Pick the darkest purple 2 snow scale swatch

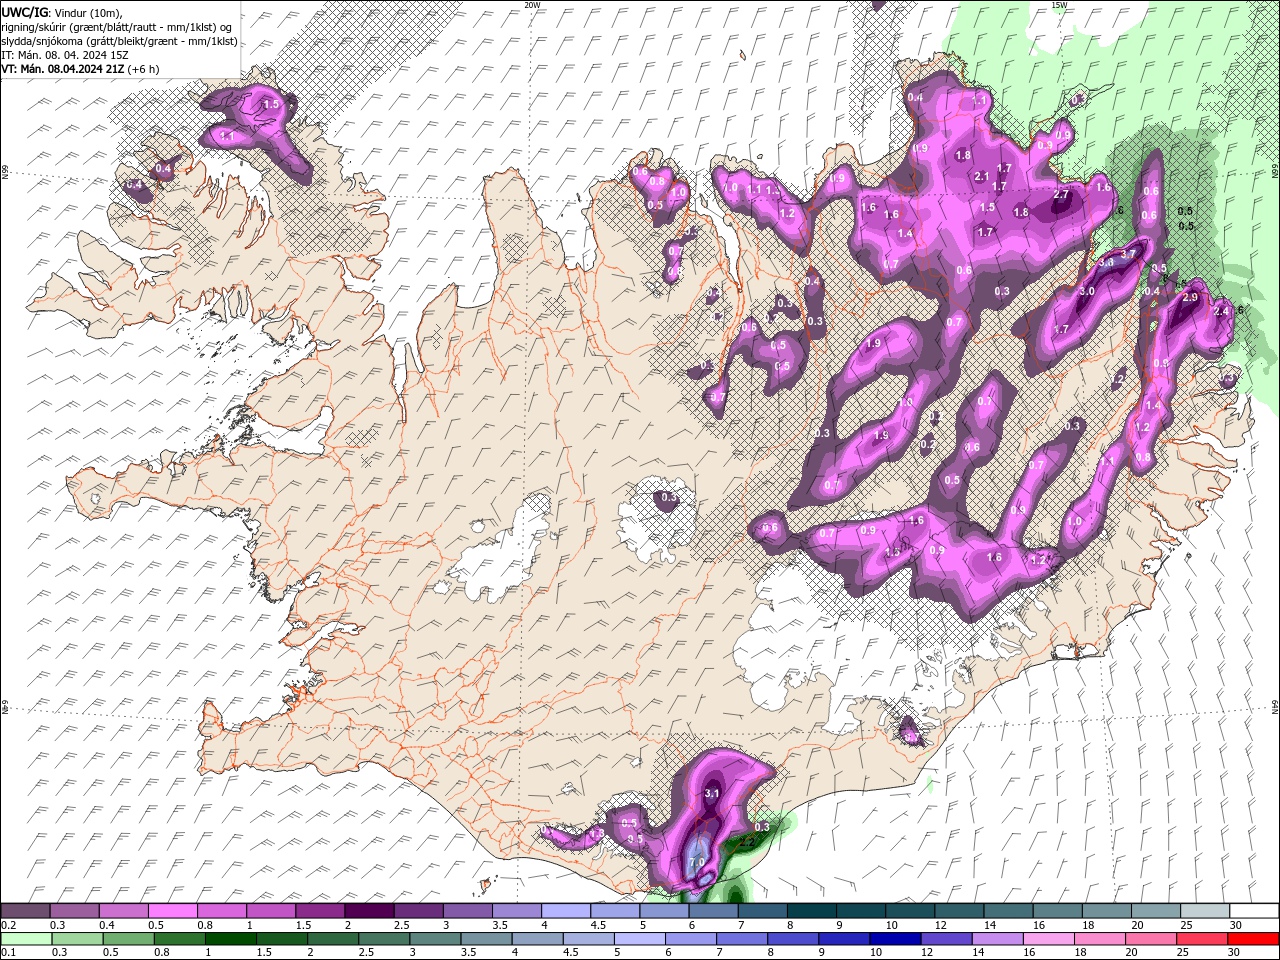(369, 911)
